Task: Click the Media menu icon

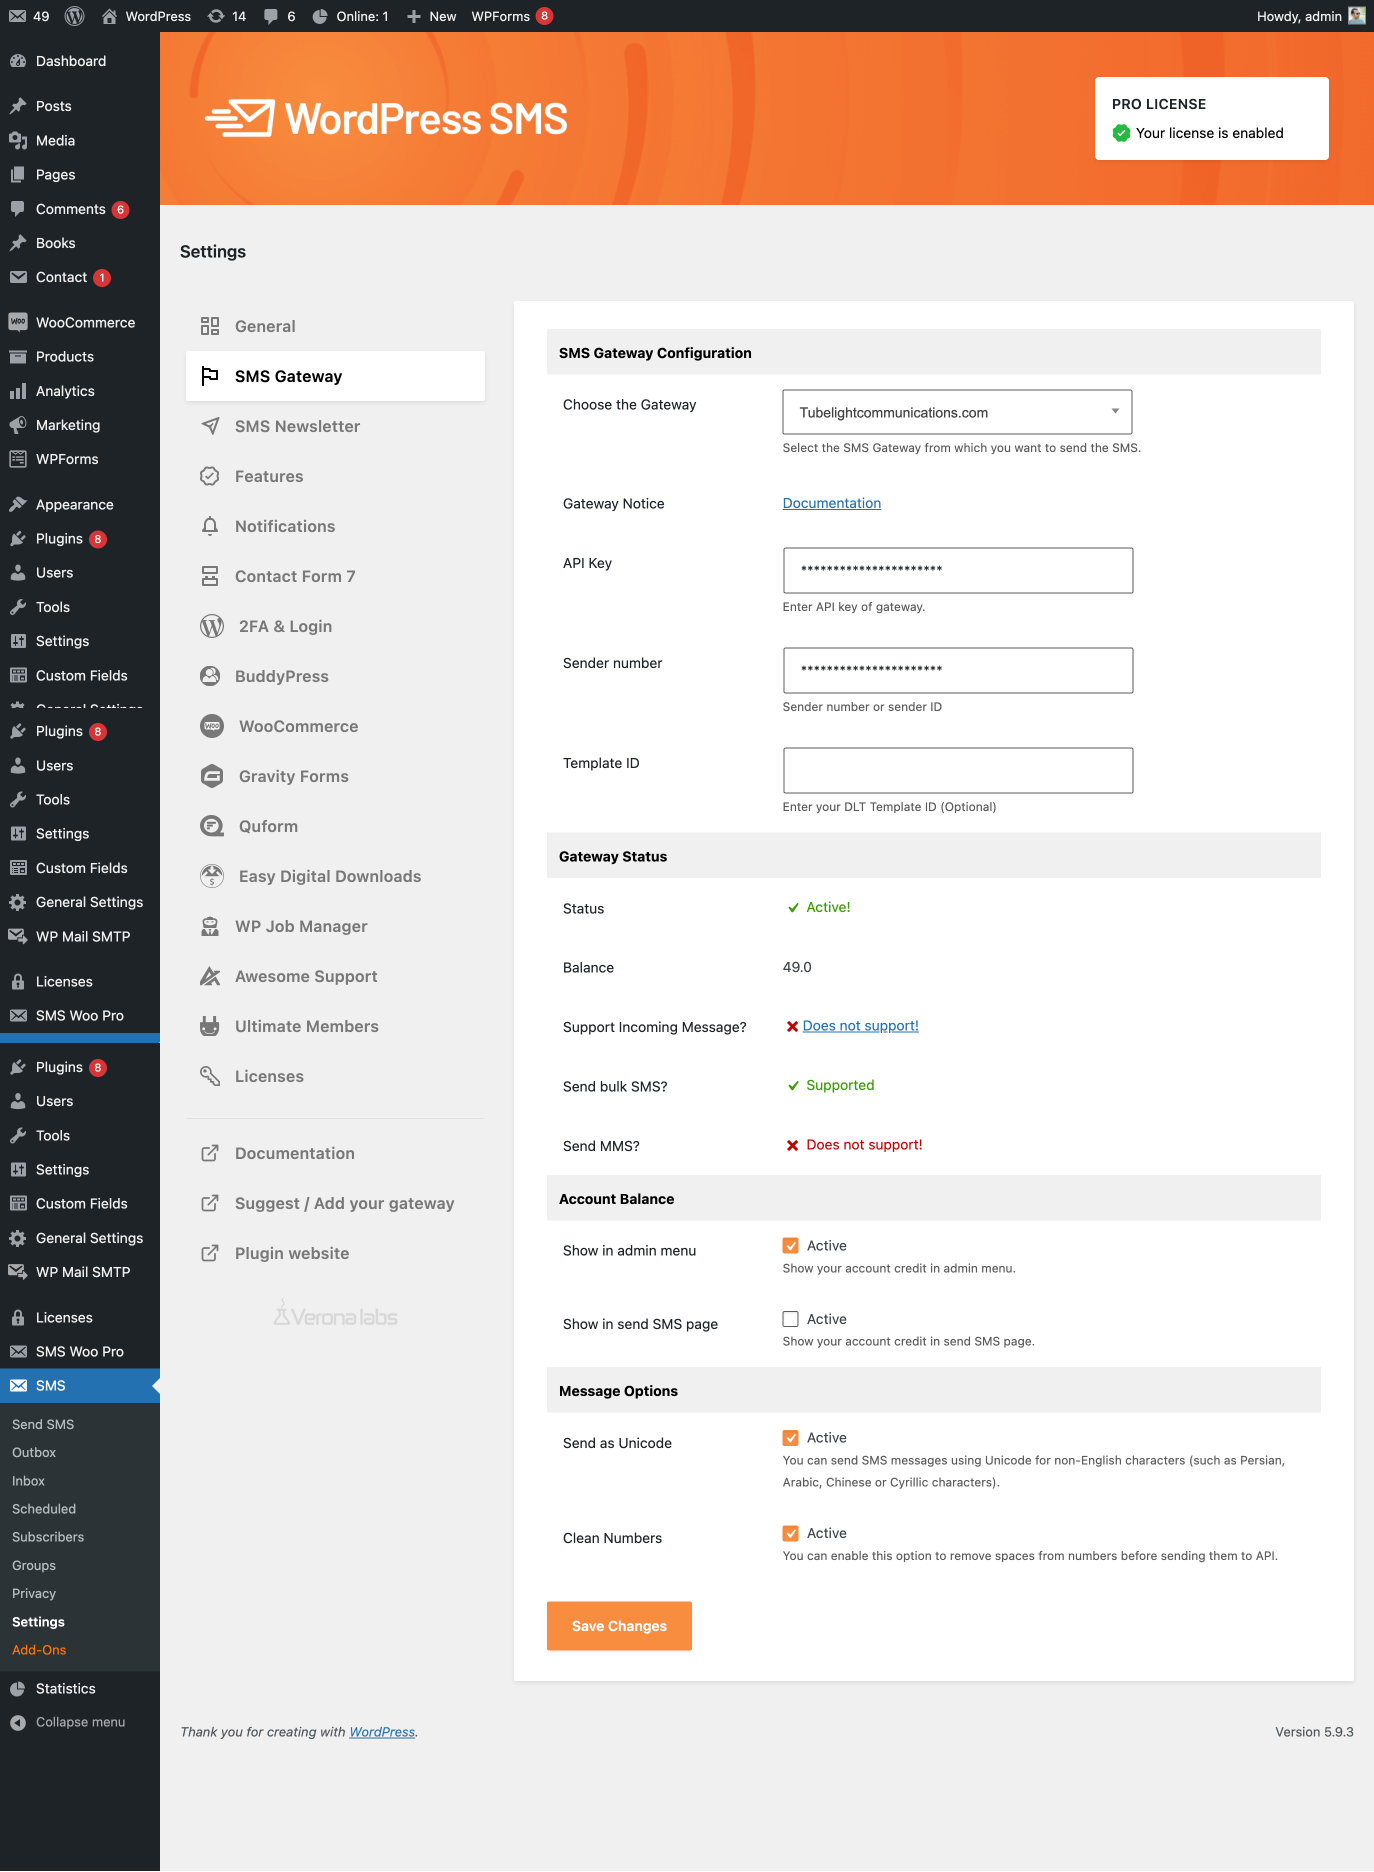Action: point(18,141)
